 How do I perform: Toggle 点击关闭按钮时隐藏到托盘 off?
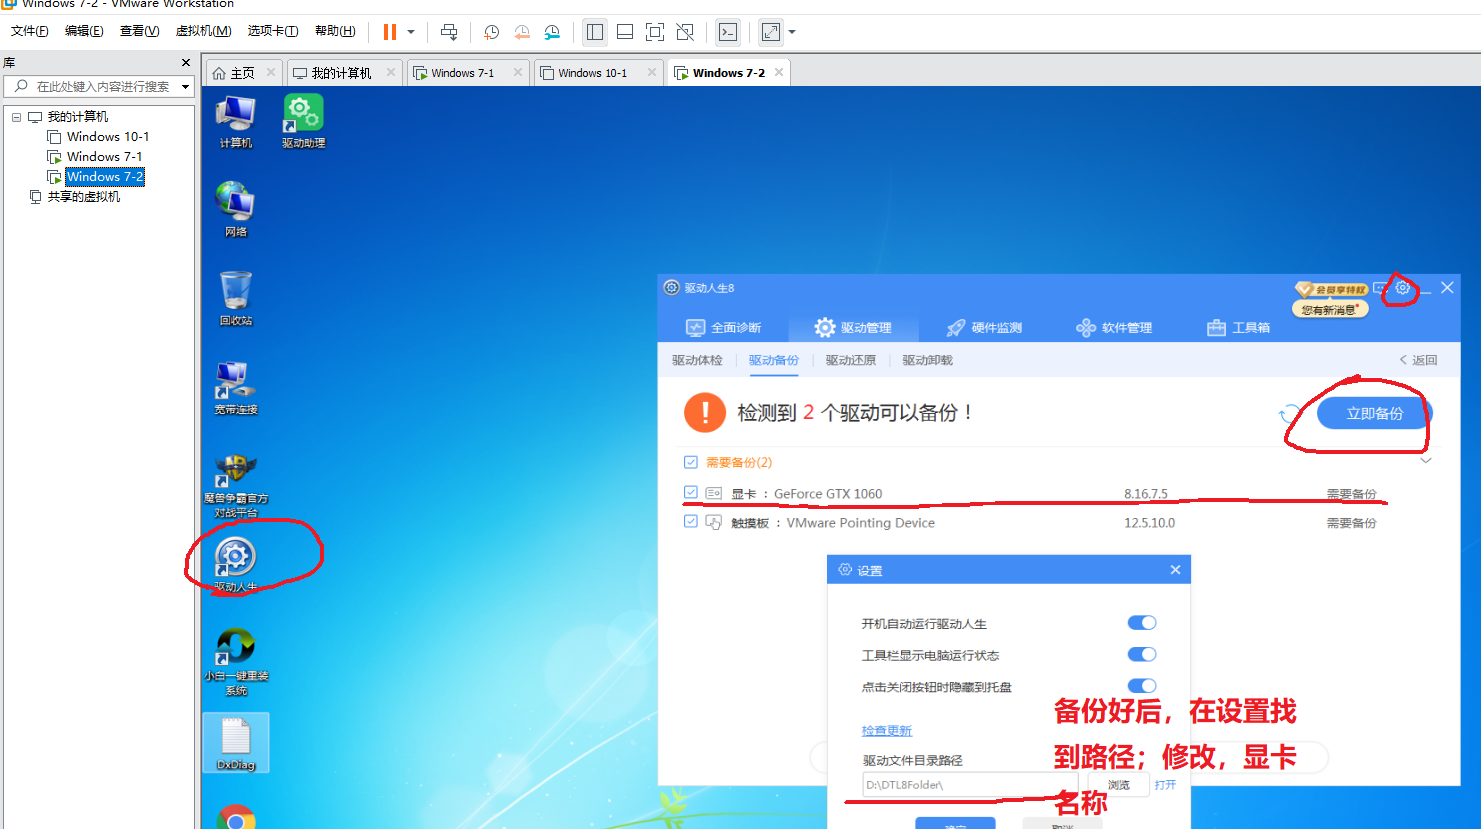[x=1141, y=686]
